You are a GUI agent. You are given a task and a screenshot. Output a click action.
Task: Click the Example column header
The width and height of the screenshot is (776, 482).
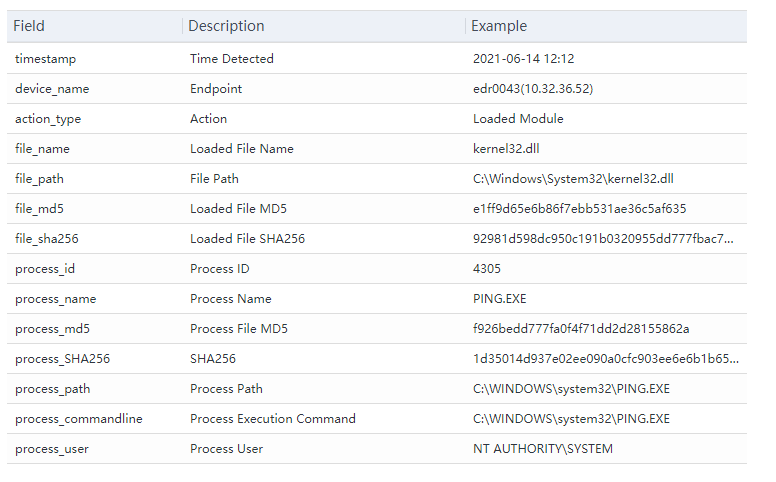point(499,26)
